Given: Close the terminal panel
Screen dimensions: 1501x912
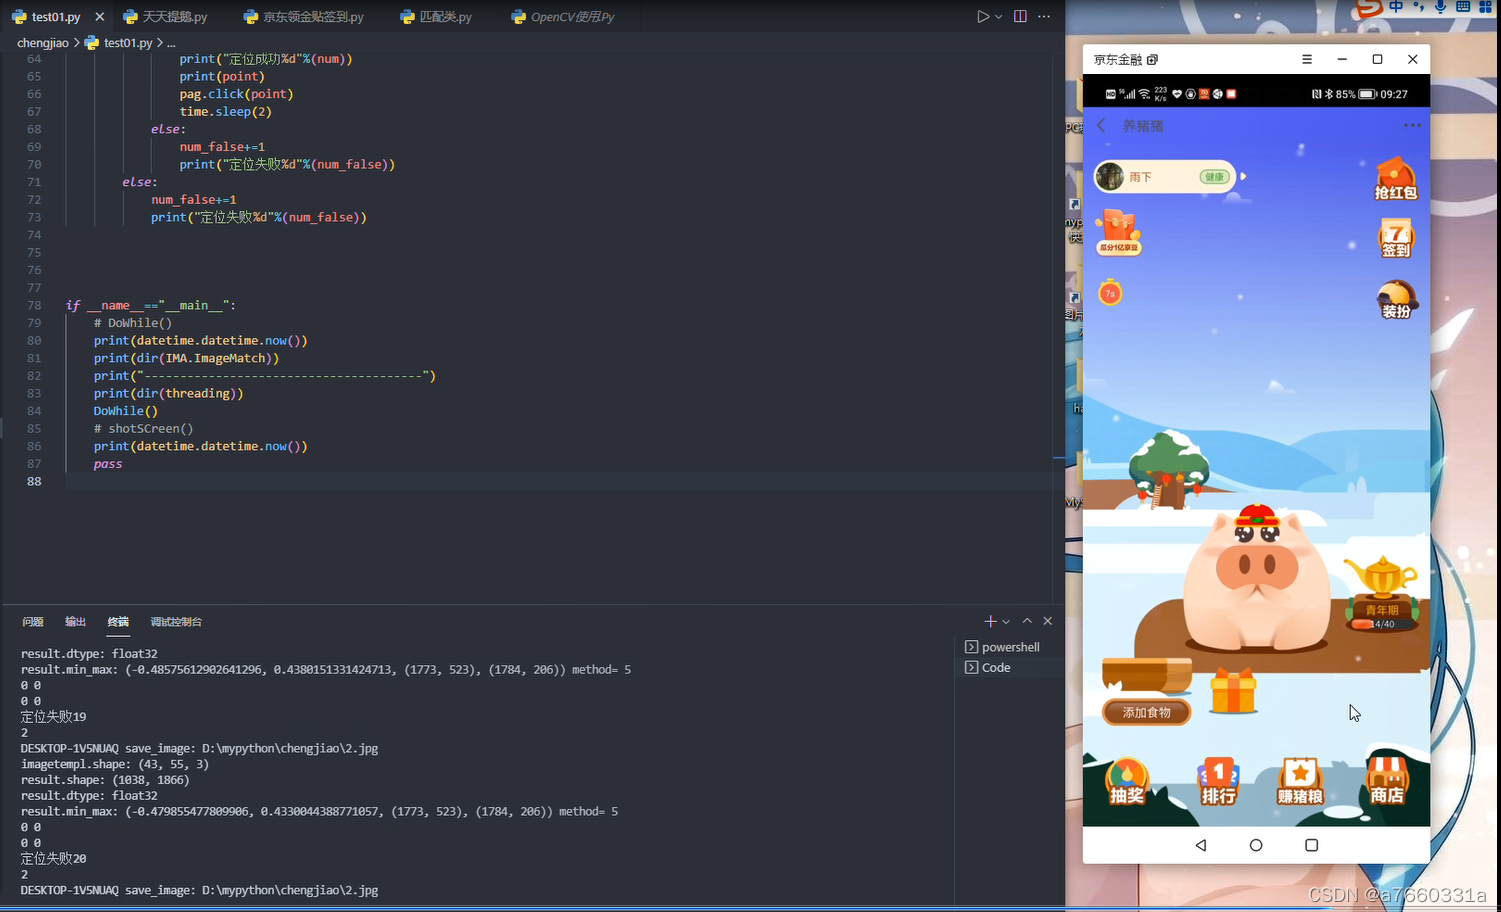Looking at the screenshot, I should [x=1048, y=621].
